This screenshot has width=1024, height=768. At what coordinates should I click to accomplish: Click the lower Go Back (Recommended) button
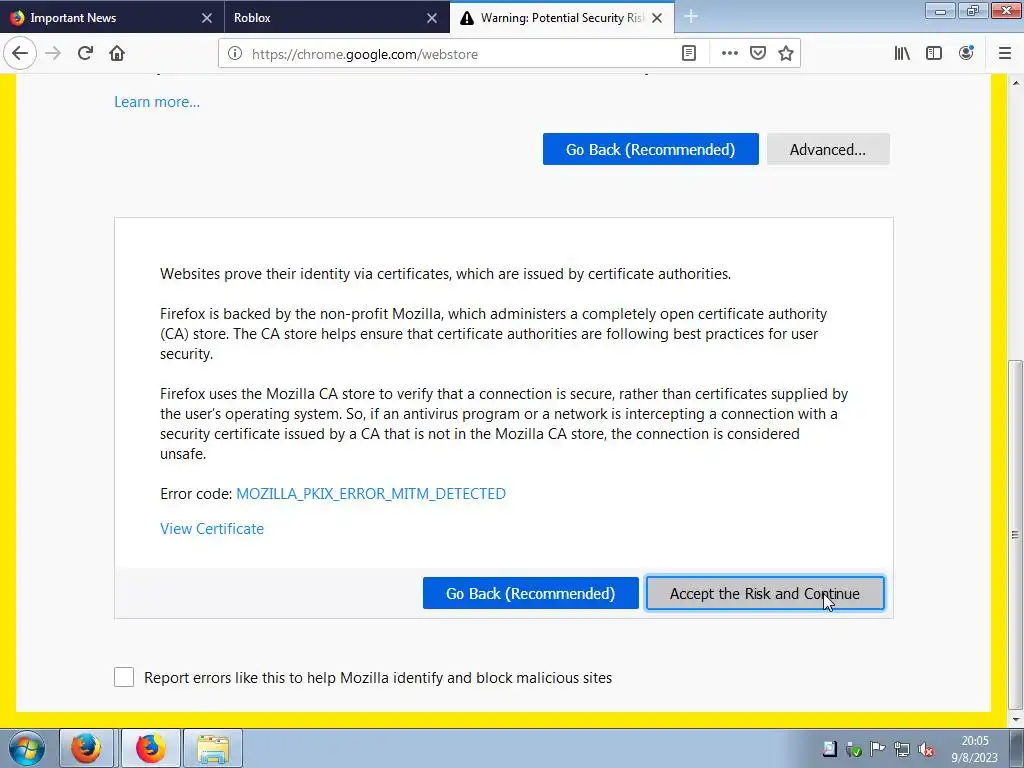click(x=530, y=593)
